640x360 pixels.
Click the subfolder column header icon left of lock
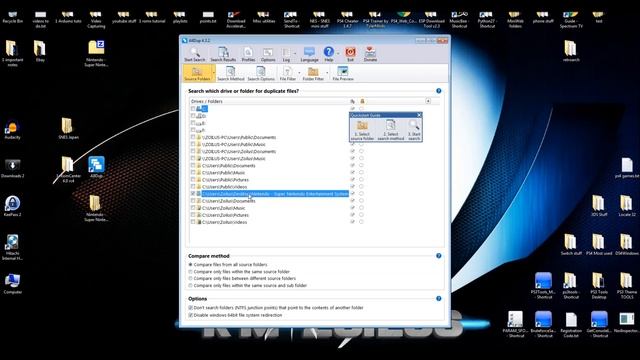click(x=353, y=101)
